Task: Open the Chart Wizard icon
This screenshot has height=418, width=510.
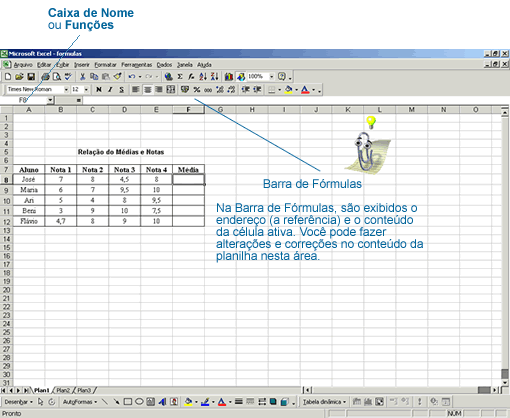Action: point(229,77)
